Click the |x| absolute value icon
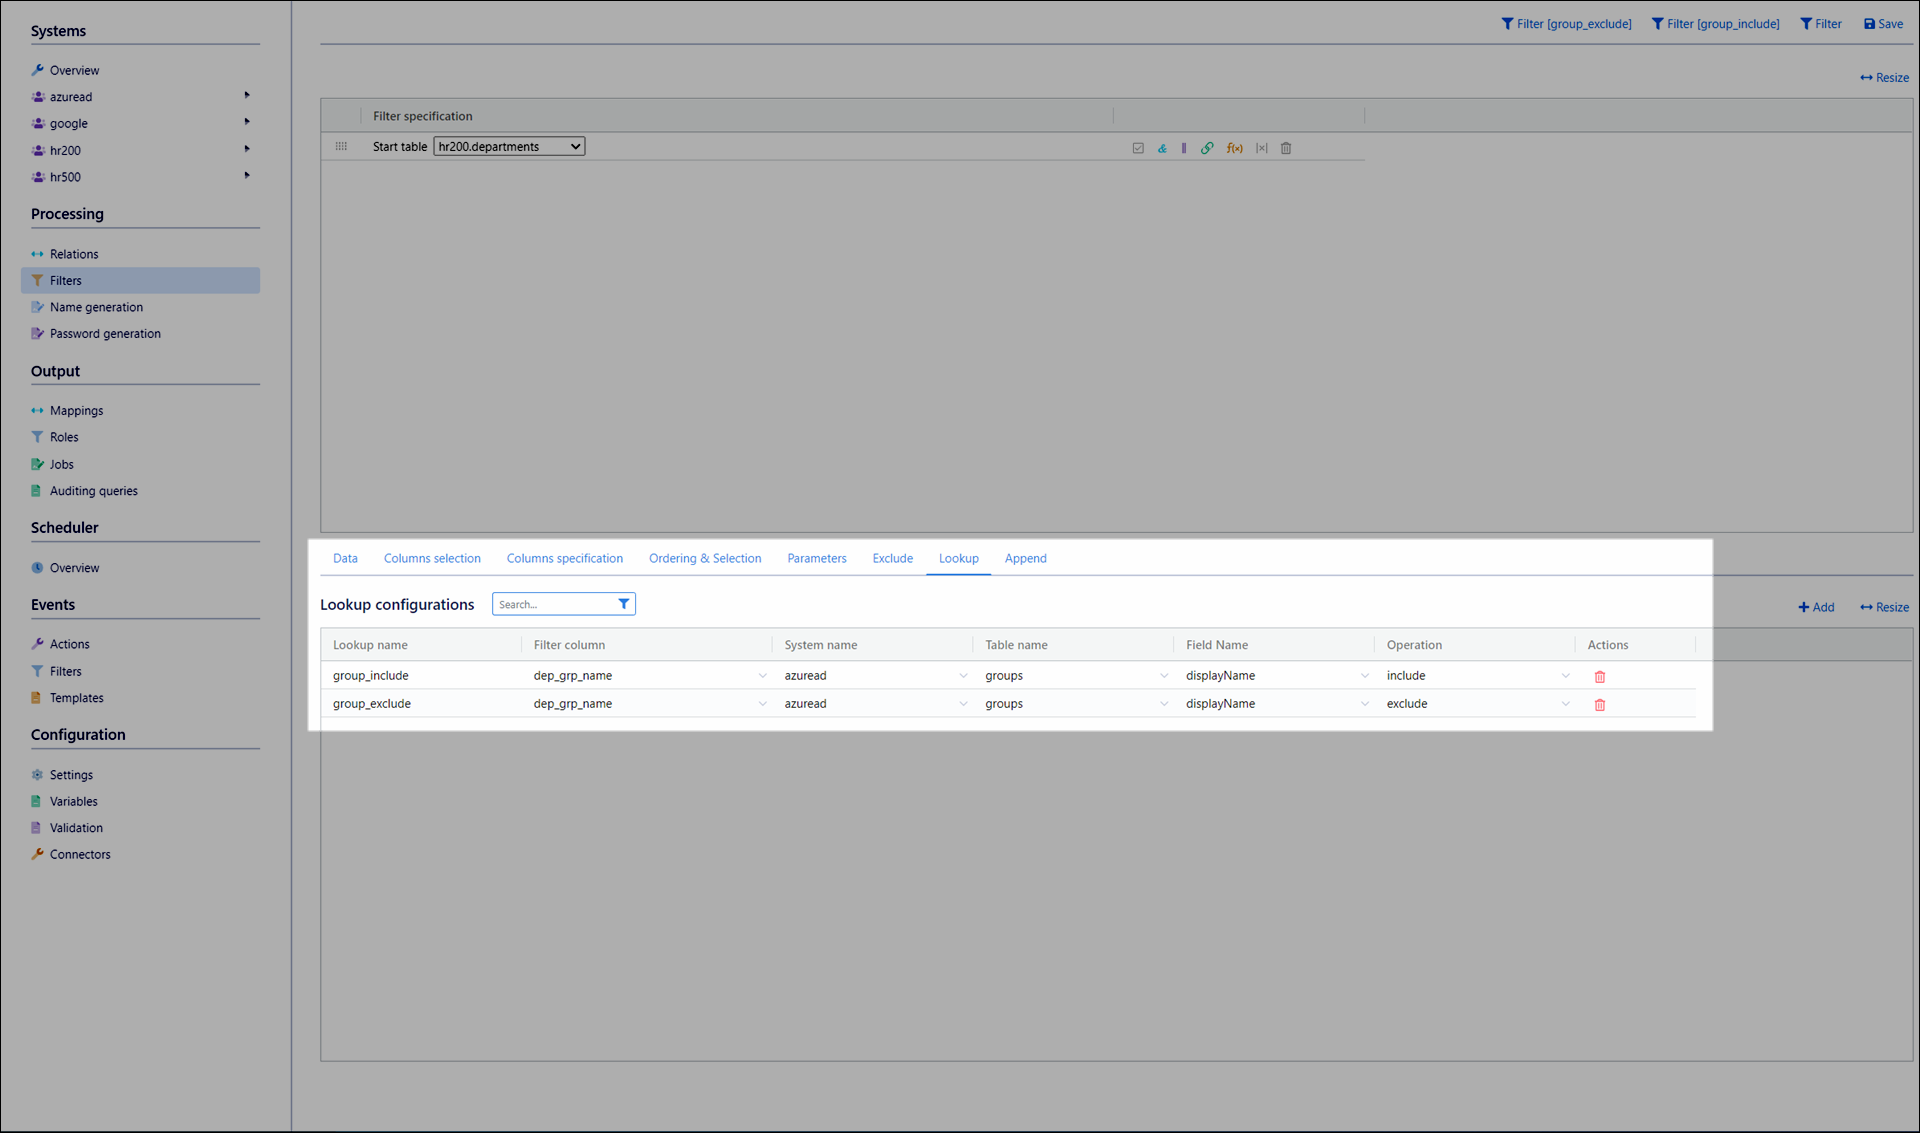This screenshot has width=1920, height=1133. pyautogui.click(x=1262, y=148)
